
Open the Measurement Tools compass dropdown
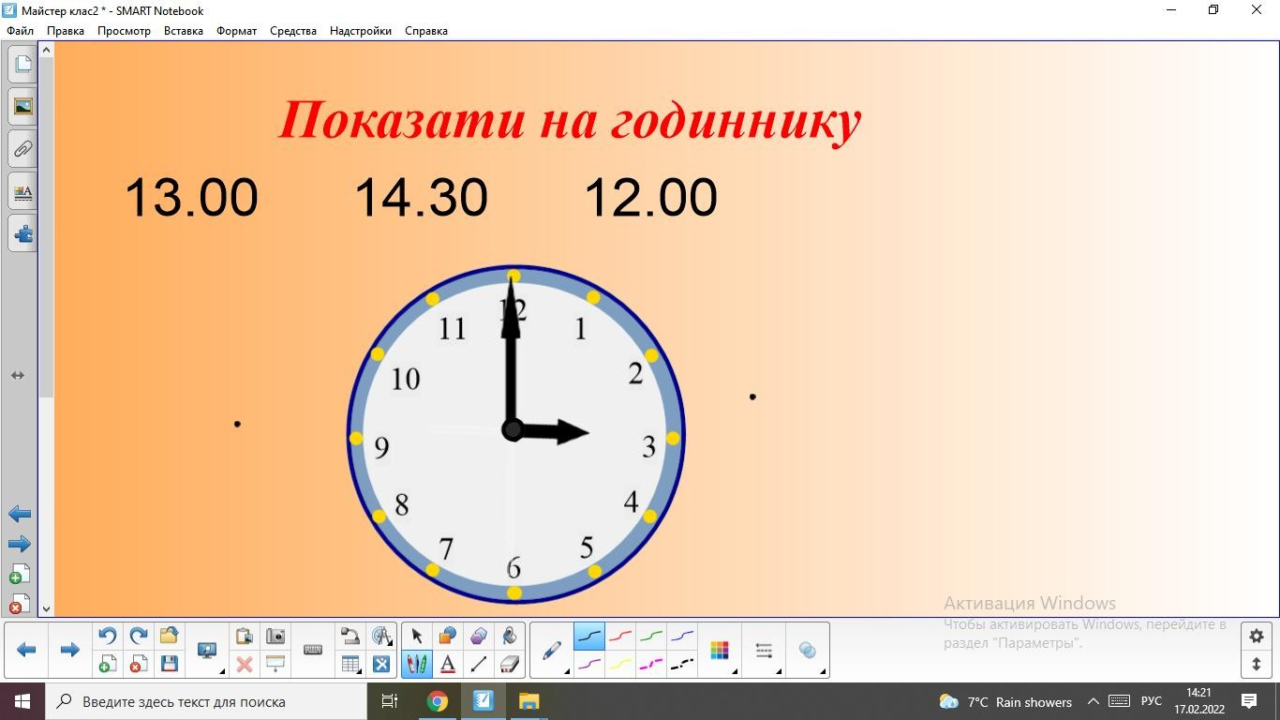click(382, 636)
